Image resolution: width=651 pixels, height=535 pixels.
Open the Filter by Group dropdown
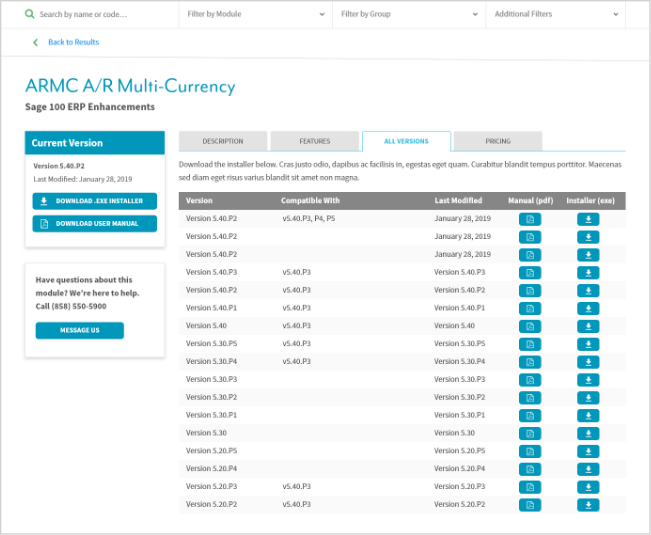(409, 14)
